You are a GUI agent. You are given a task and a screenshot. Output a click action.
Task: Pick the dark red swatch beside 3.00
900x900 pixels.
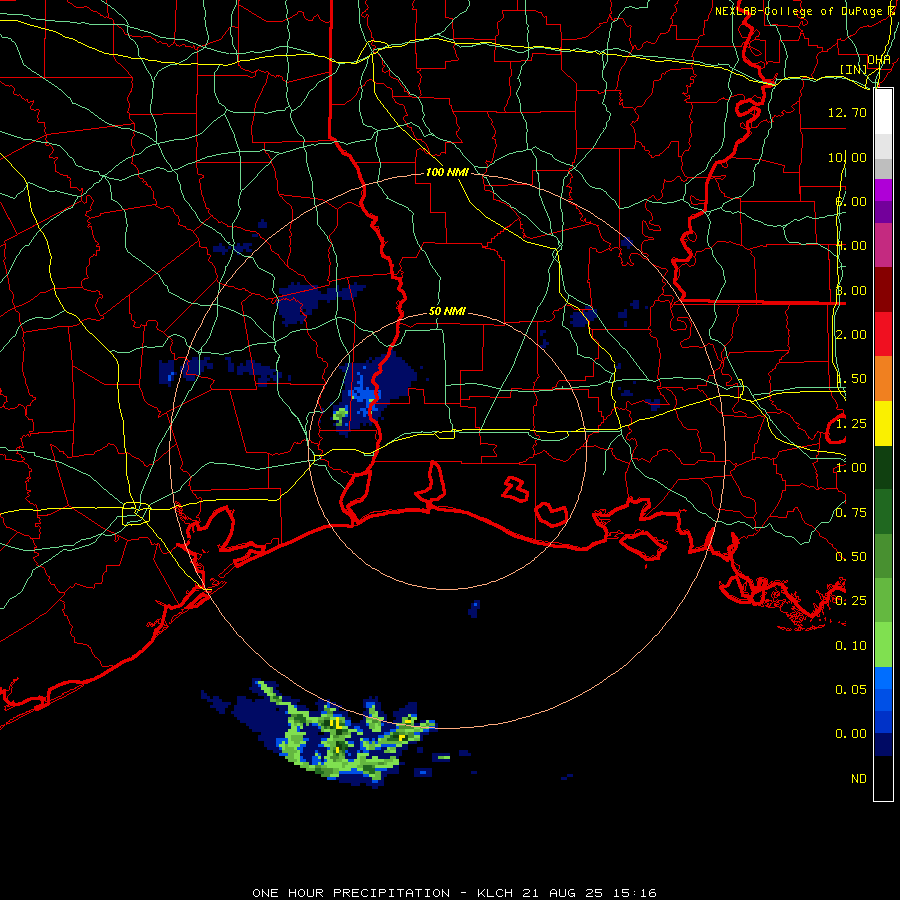tap(883, 290)
